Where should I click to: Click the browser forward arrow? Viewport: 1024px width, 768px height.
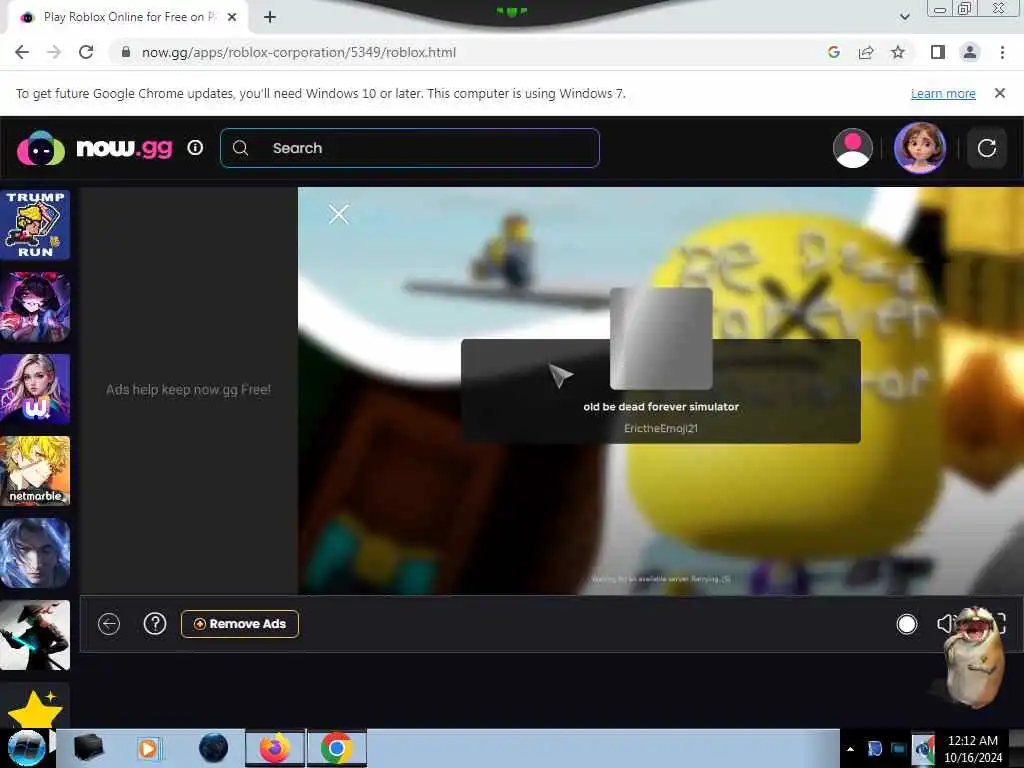pos(54,52)
